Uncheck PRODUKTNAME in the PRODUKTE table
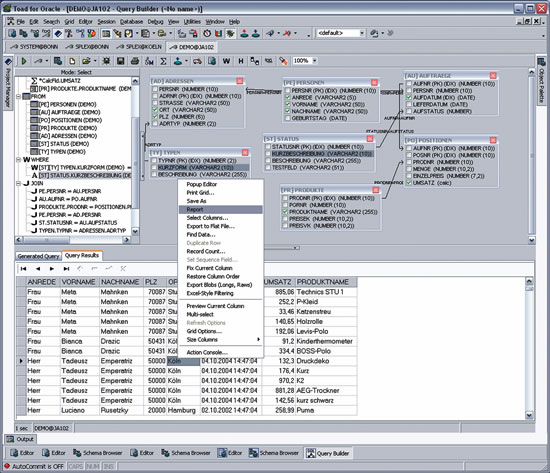Screen dimensions: 550x473 (x=285, y=212)
